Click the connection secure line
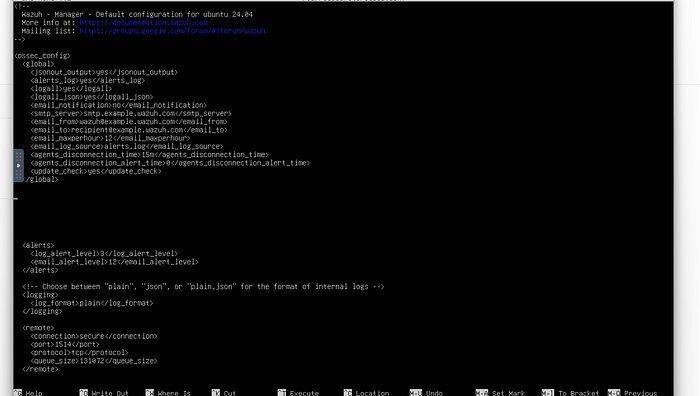The height and width of the screenshot is (396, 700). [94, 336]
